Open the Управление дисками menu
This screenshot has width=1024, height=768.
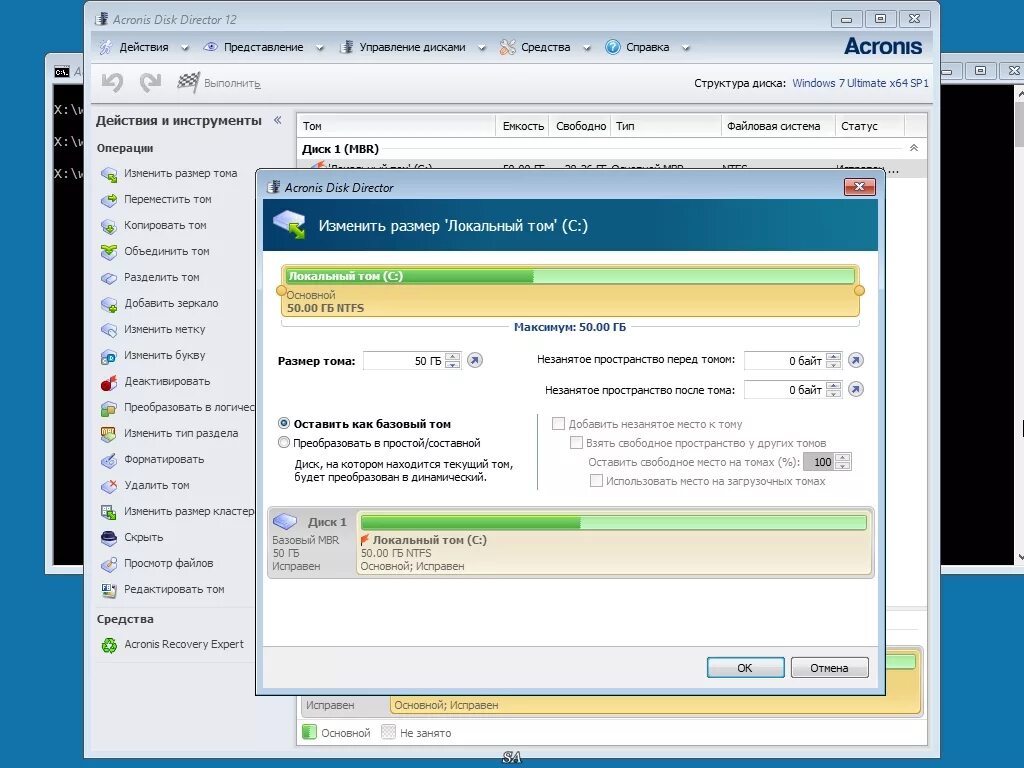click(412, 48)
